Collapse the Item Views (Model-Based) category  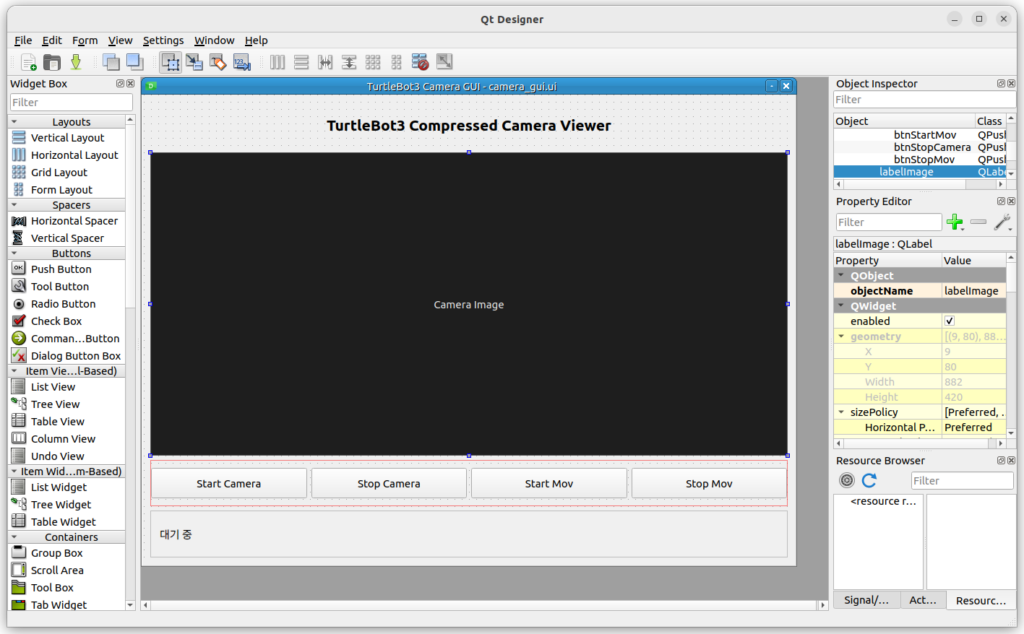coord(14,371)
